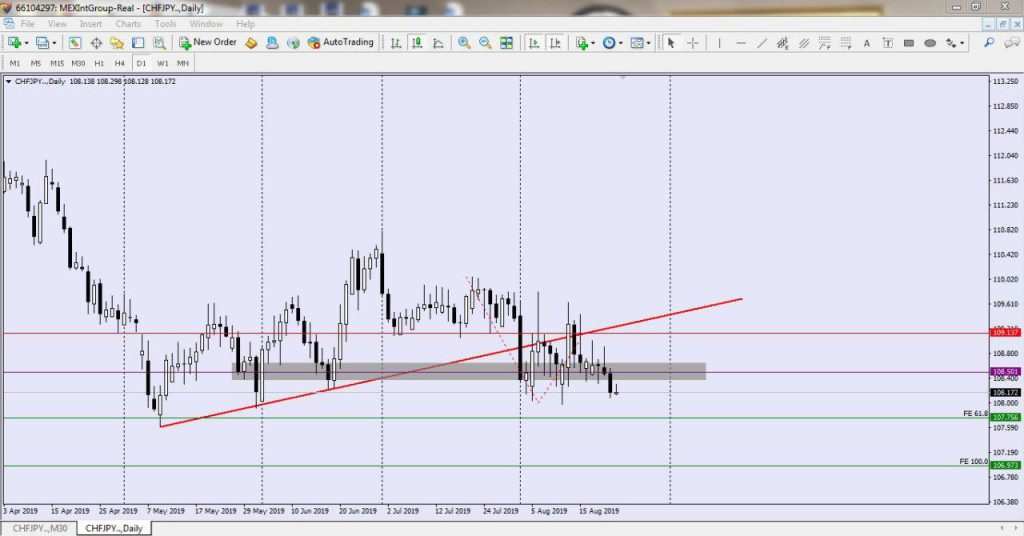Select the ellipse drawing tool

point(930,43)
